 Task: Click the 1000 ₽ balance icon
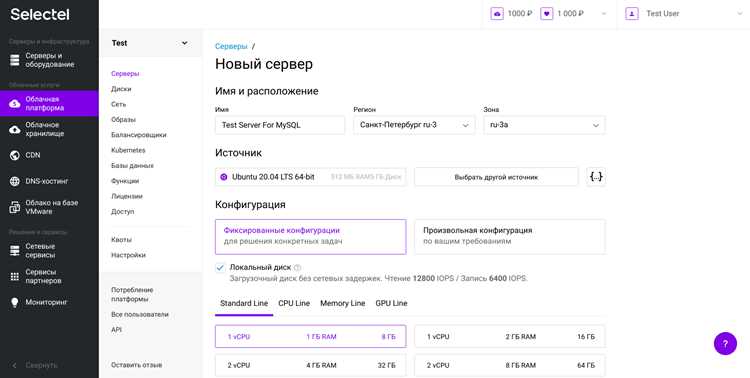[497, 14]
